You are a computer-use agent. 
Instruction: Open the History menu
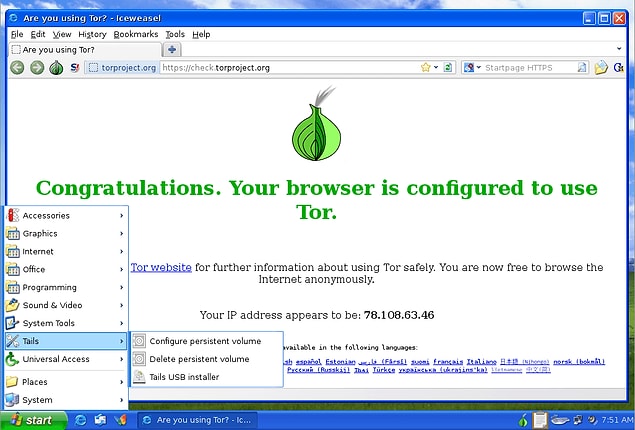coord(92,34)
